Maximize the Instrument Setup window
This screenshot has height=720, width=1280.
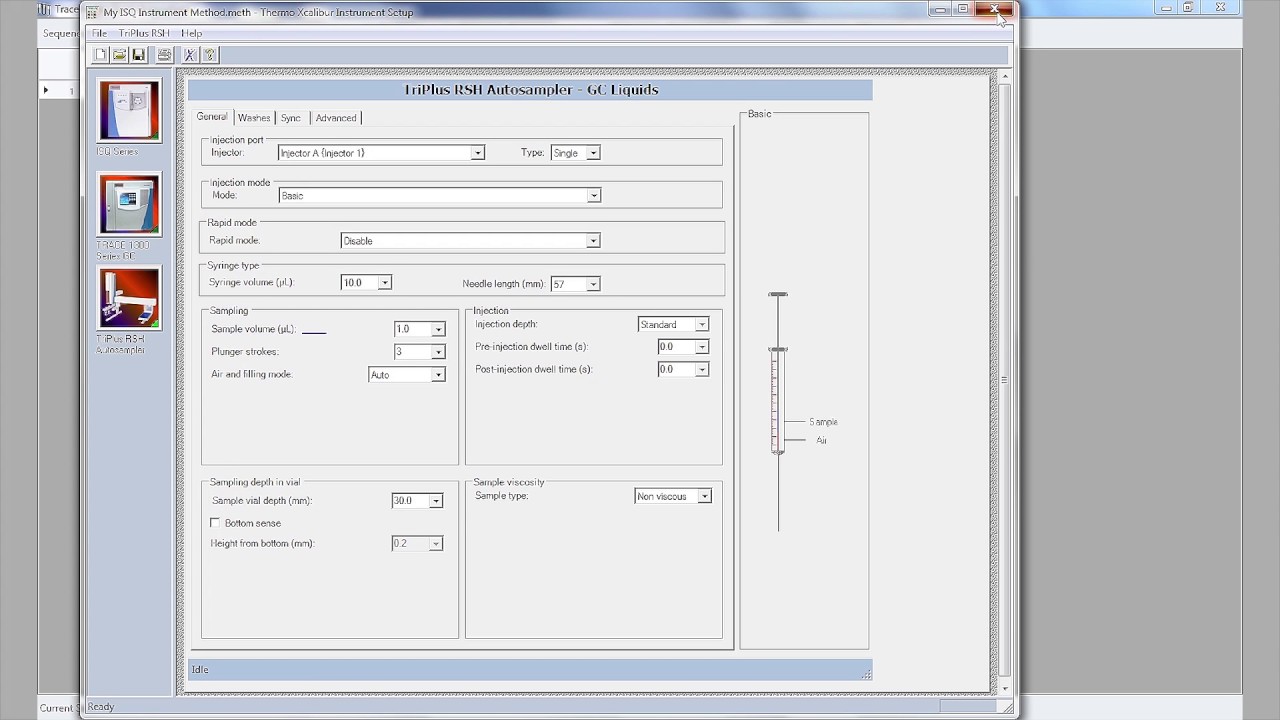pyautogui.click(x=963, y=9)
